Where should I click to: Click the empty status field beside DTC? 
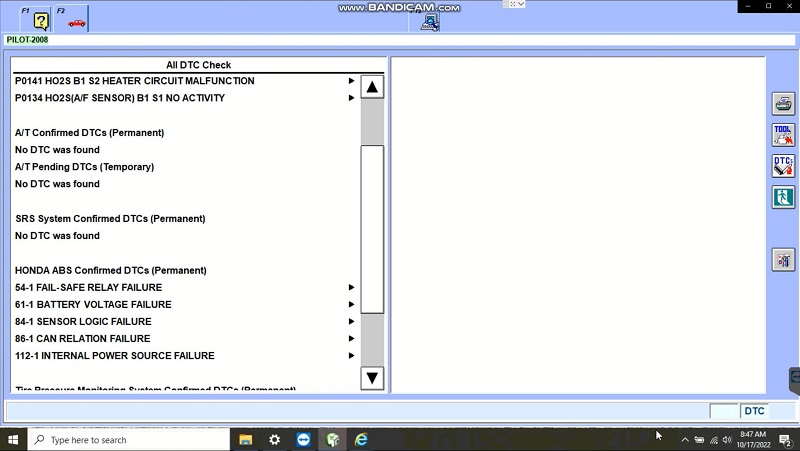[x=724, y=411]
